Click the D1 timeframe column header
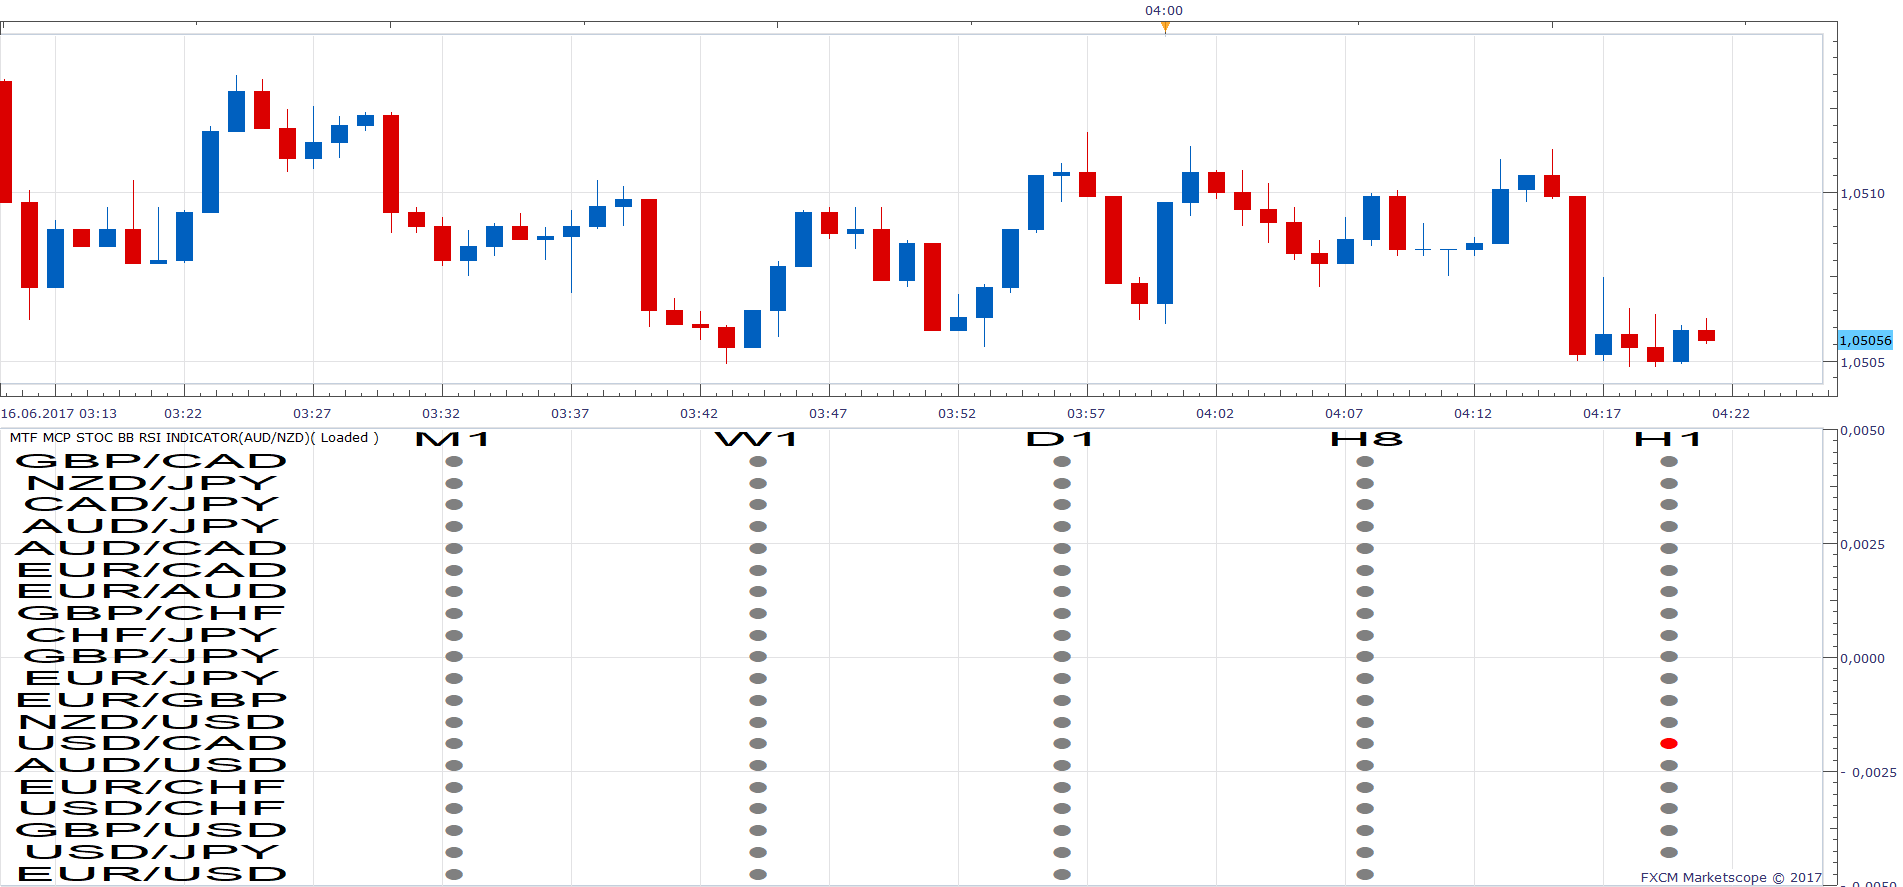 [1061, 439]
